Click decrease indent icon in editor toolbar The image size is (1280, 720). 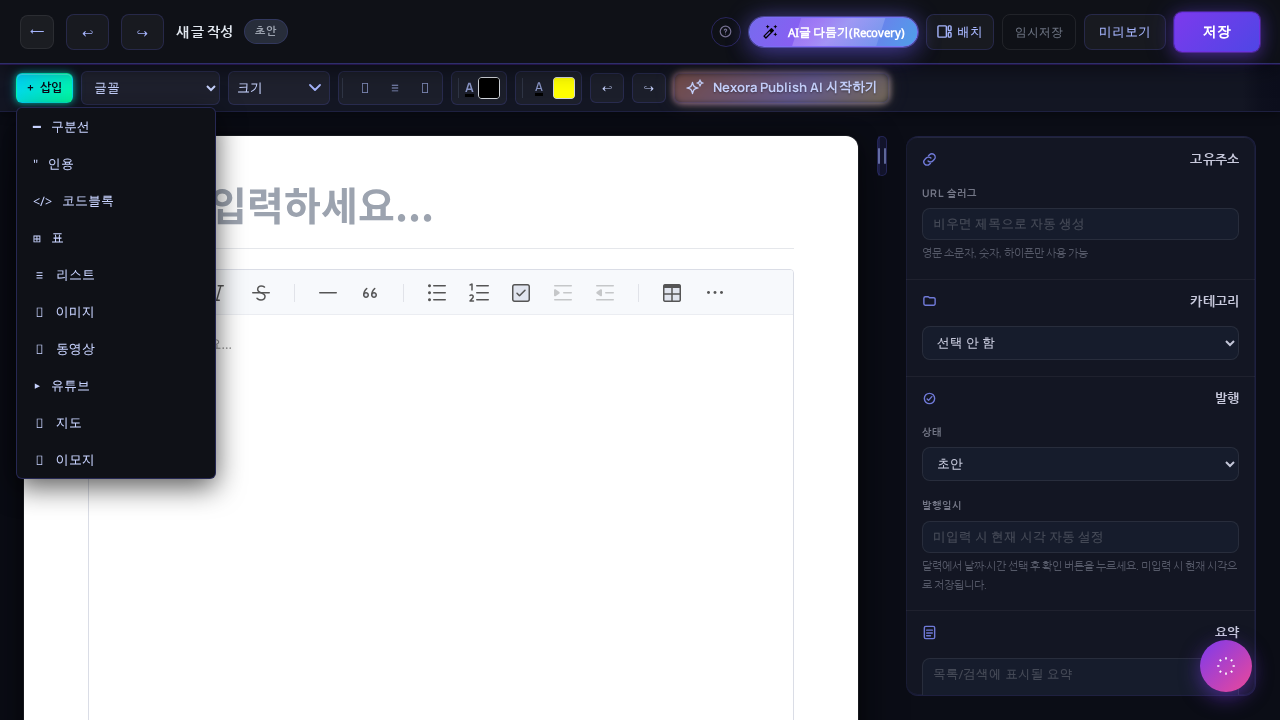[x=605, y=293]
